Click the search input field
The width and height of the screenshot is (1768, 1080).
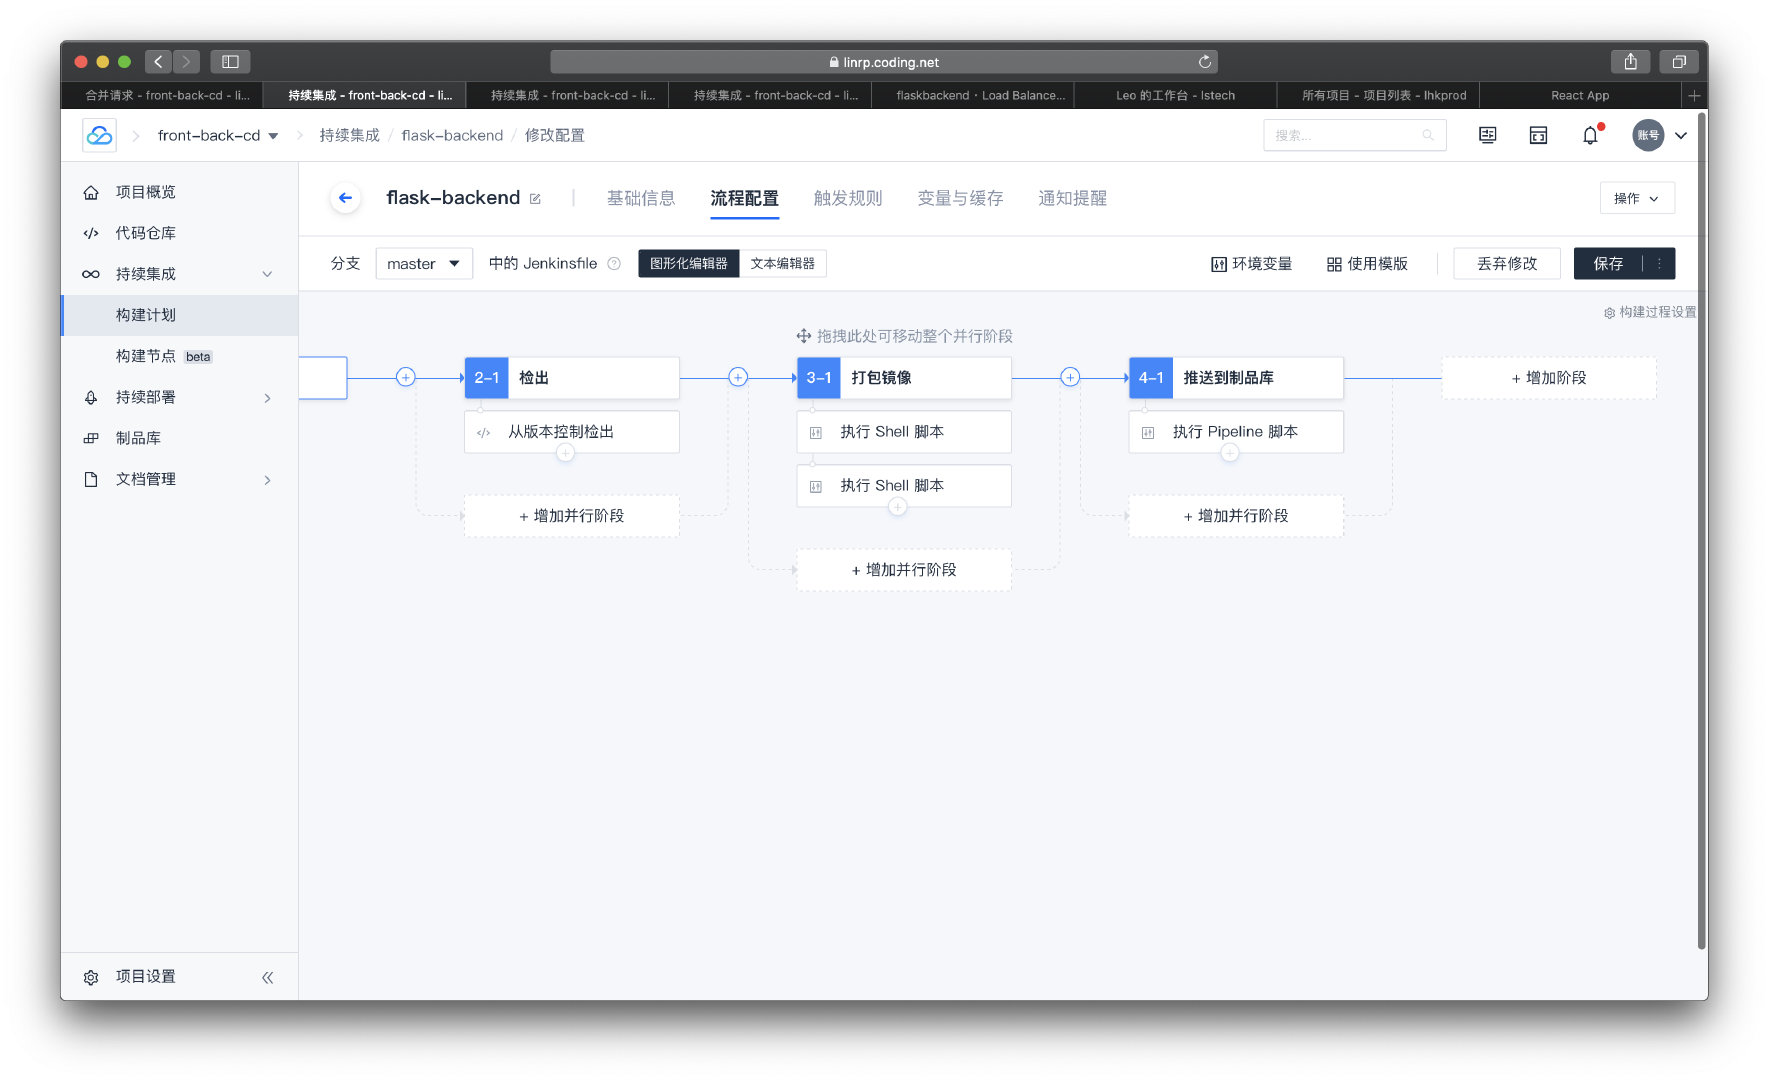coord(1345,135)
